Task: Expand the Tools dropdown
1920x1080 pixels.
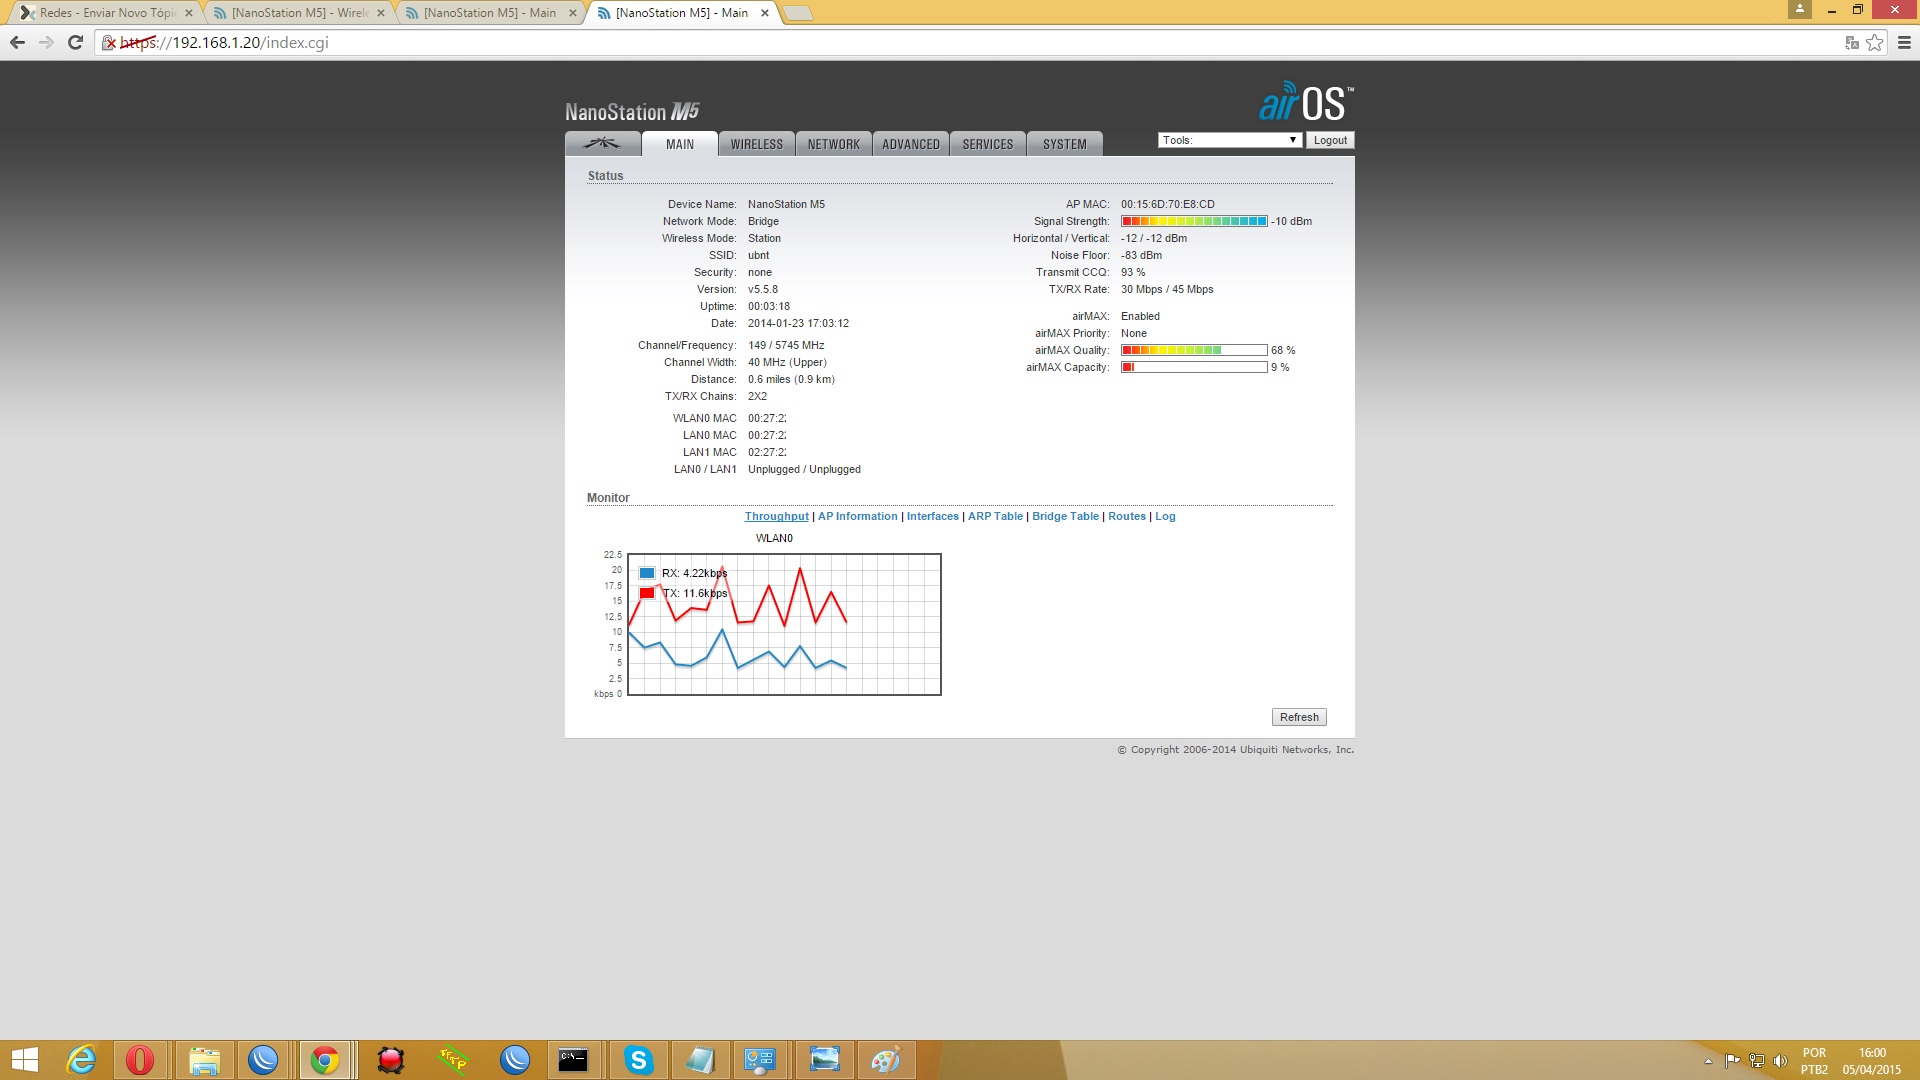Action: click(x=1229, y=140)
